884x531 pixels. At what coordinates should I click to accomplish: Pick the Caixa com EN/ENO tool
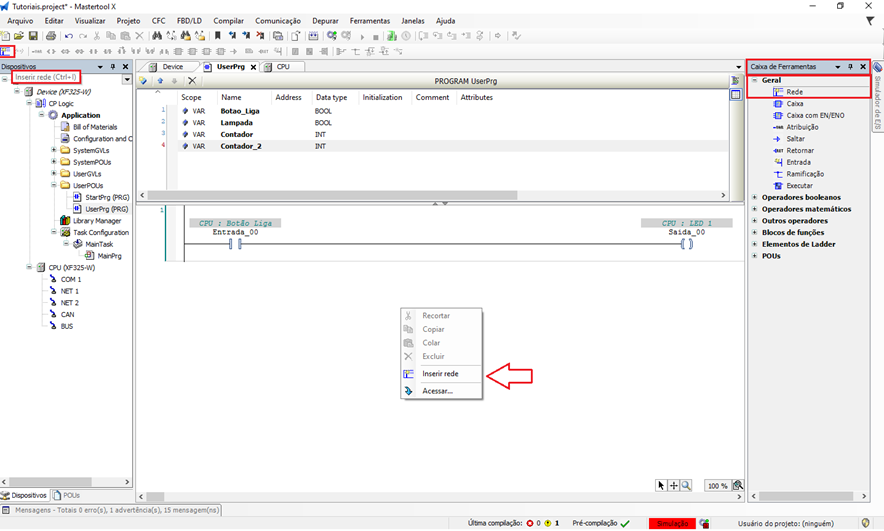[814, 115]
